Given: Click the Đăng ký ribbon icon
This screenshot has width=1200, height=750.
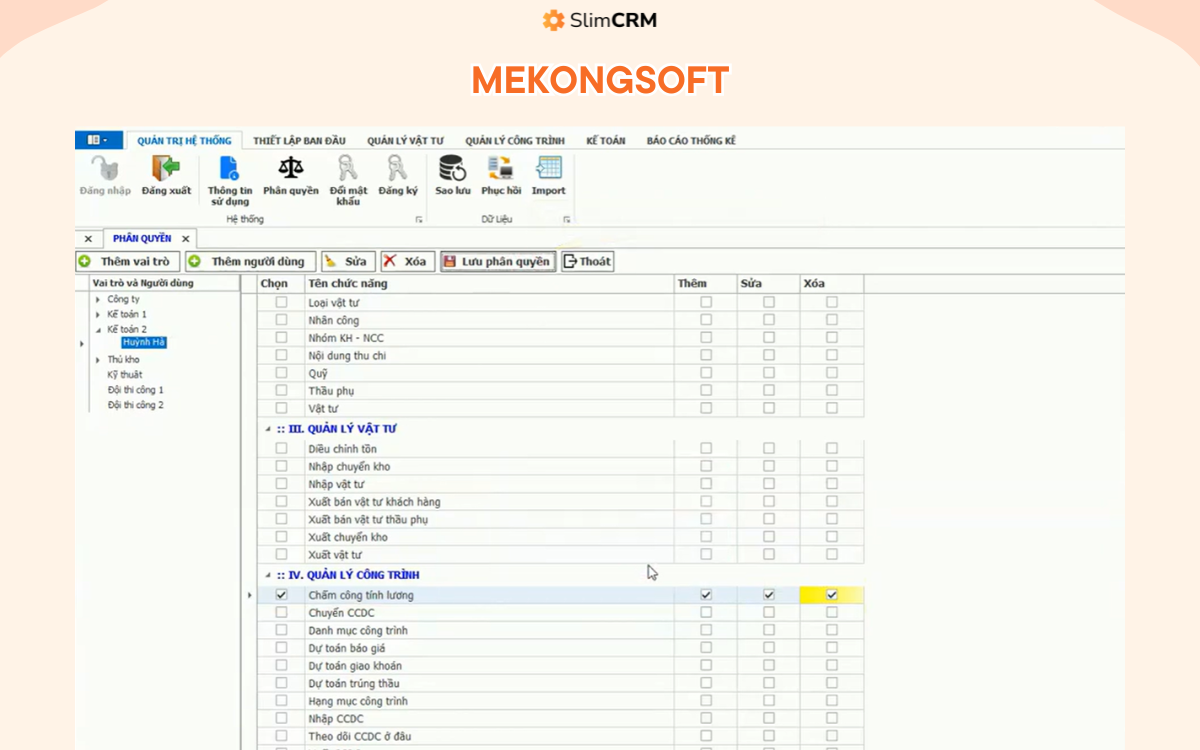Looking at the screenshot, I should coord(398,169).
